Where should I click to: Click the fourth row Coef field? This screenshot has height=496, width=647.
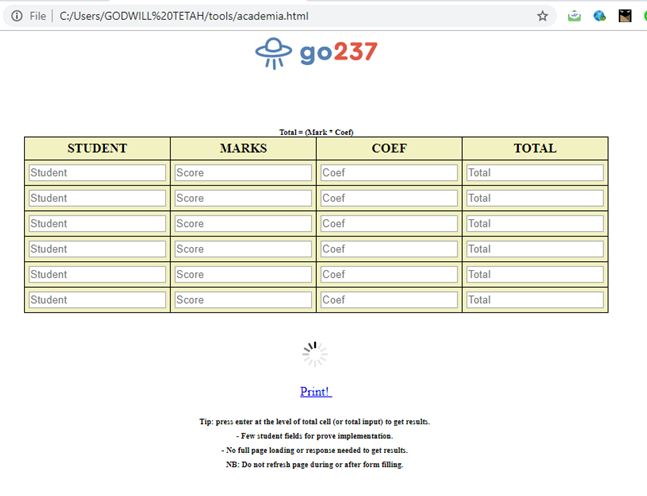pos(389,249)
